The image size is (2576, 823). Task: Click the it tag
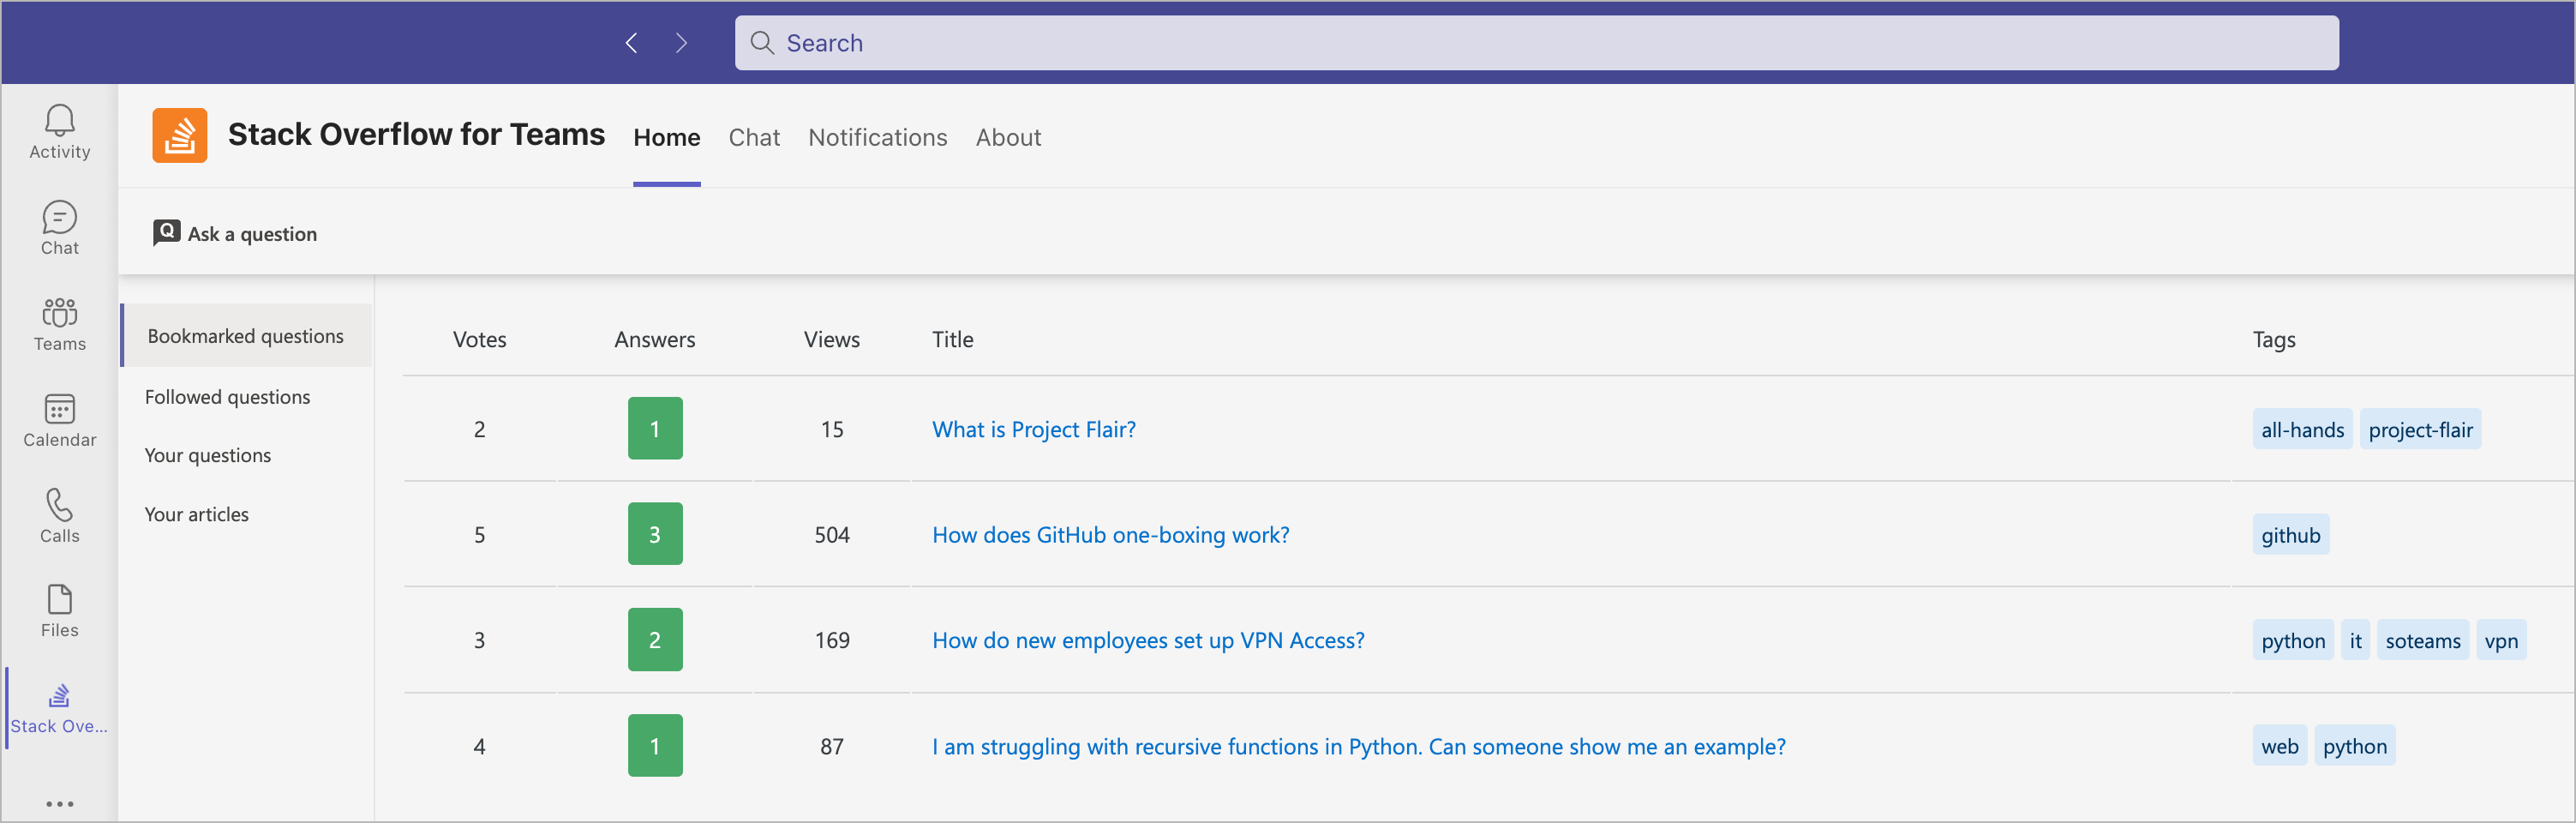tap(2355, 641)
